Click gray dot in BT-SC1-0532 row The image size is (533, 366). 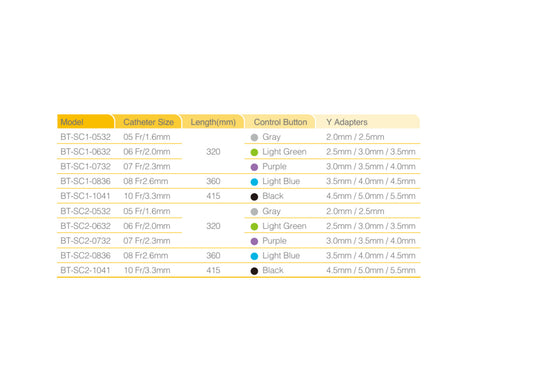tap(254, 137)
